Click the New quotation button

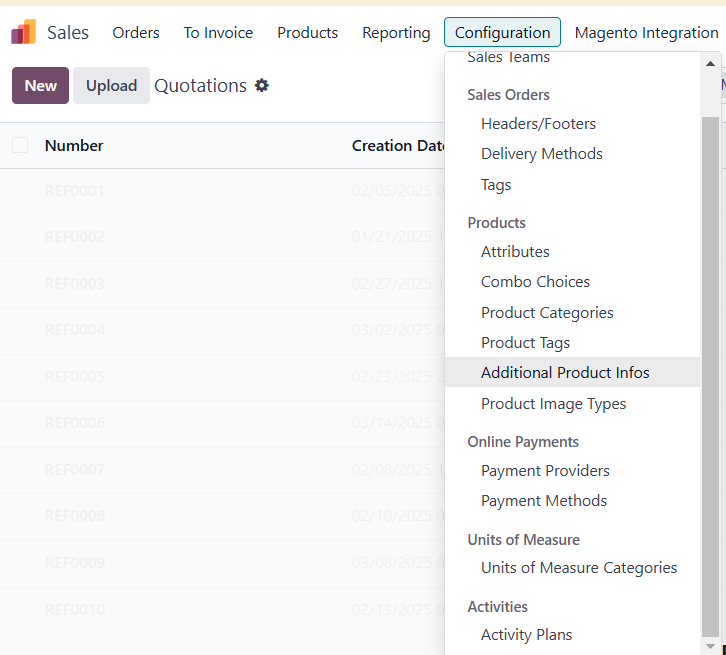40,86
